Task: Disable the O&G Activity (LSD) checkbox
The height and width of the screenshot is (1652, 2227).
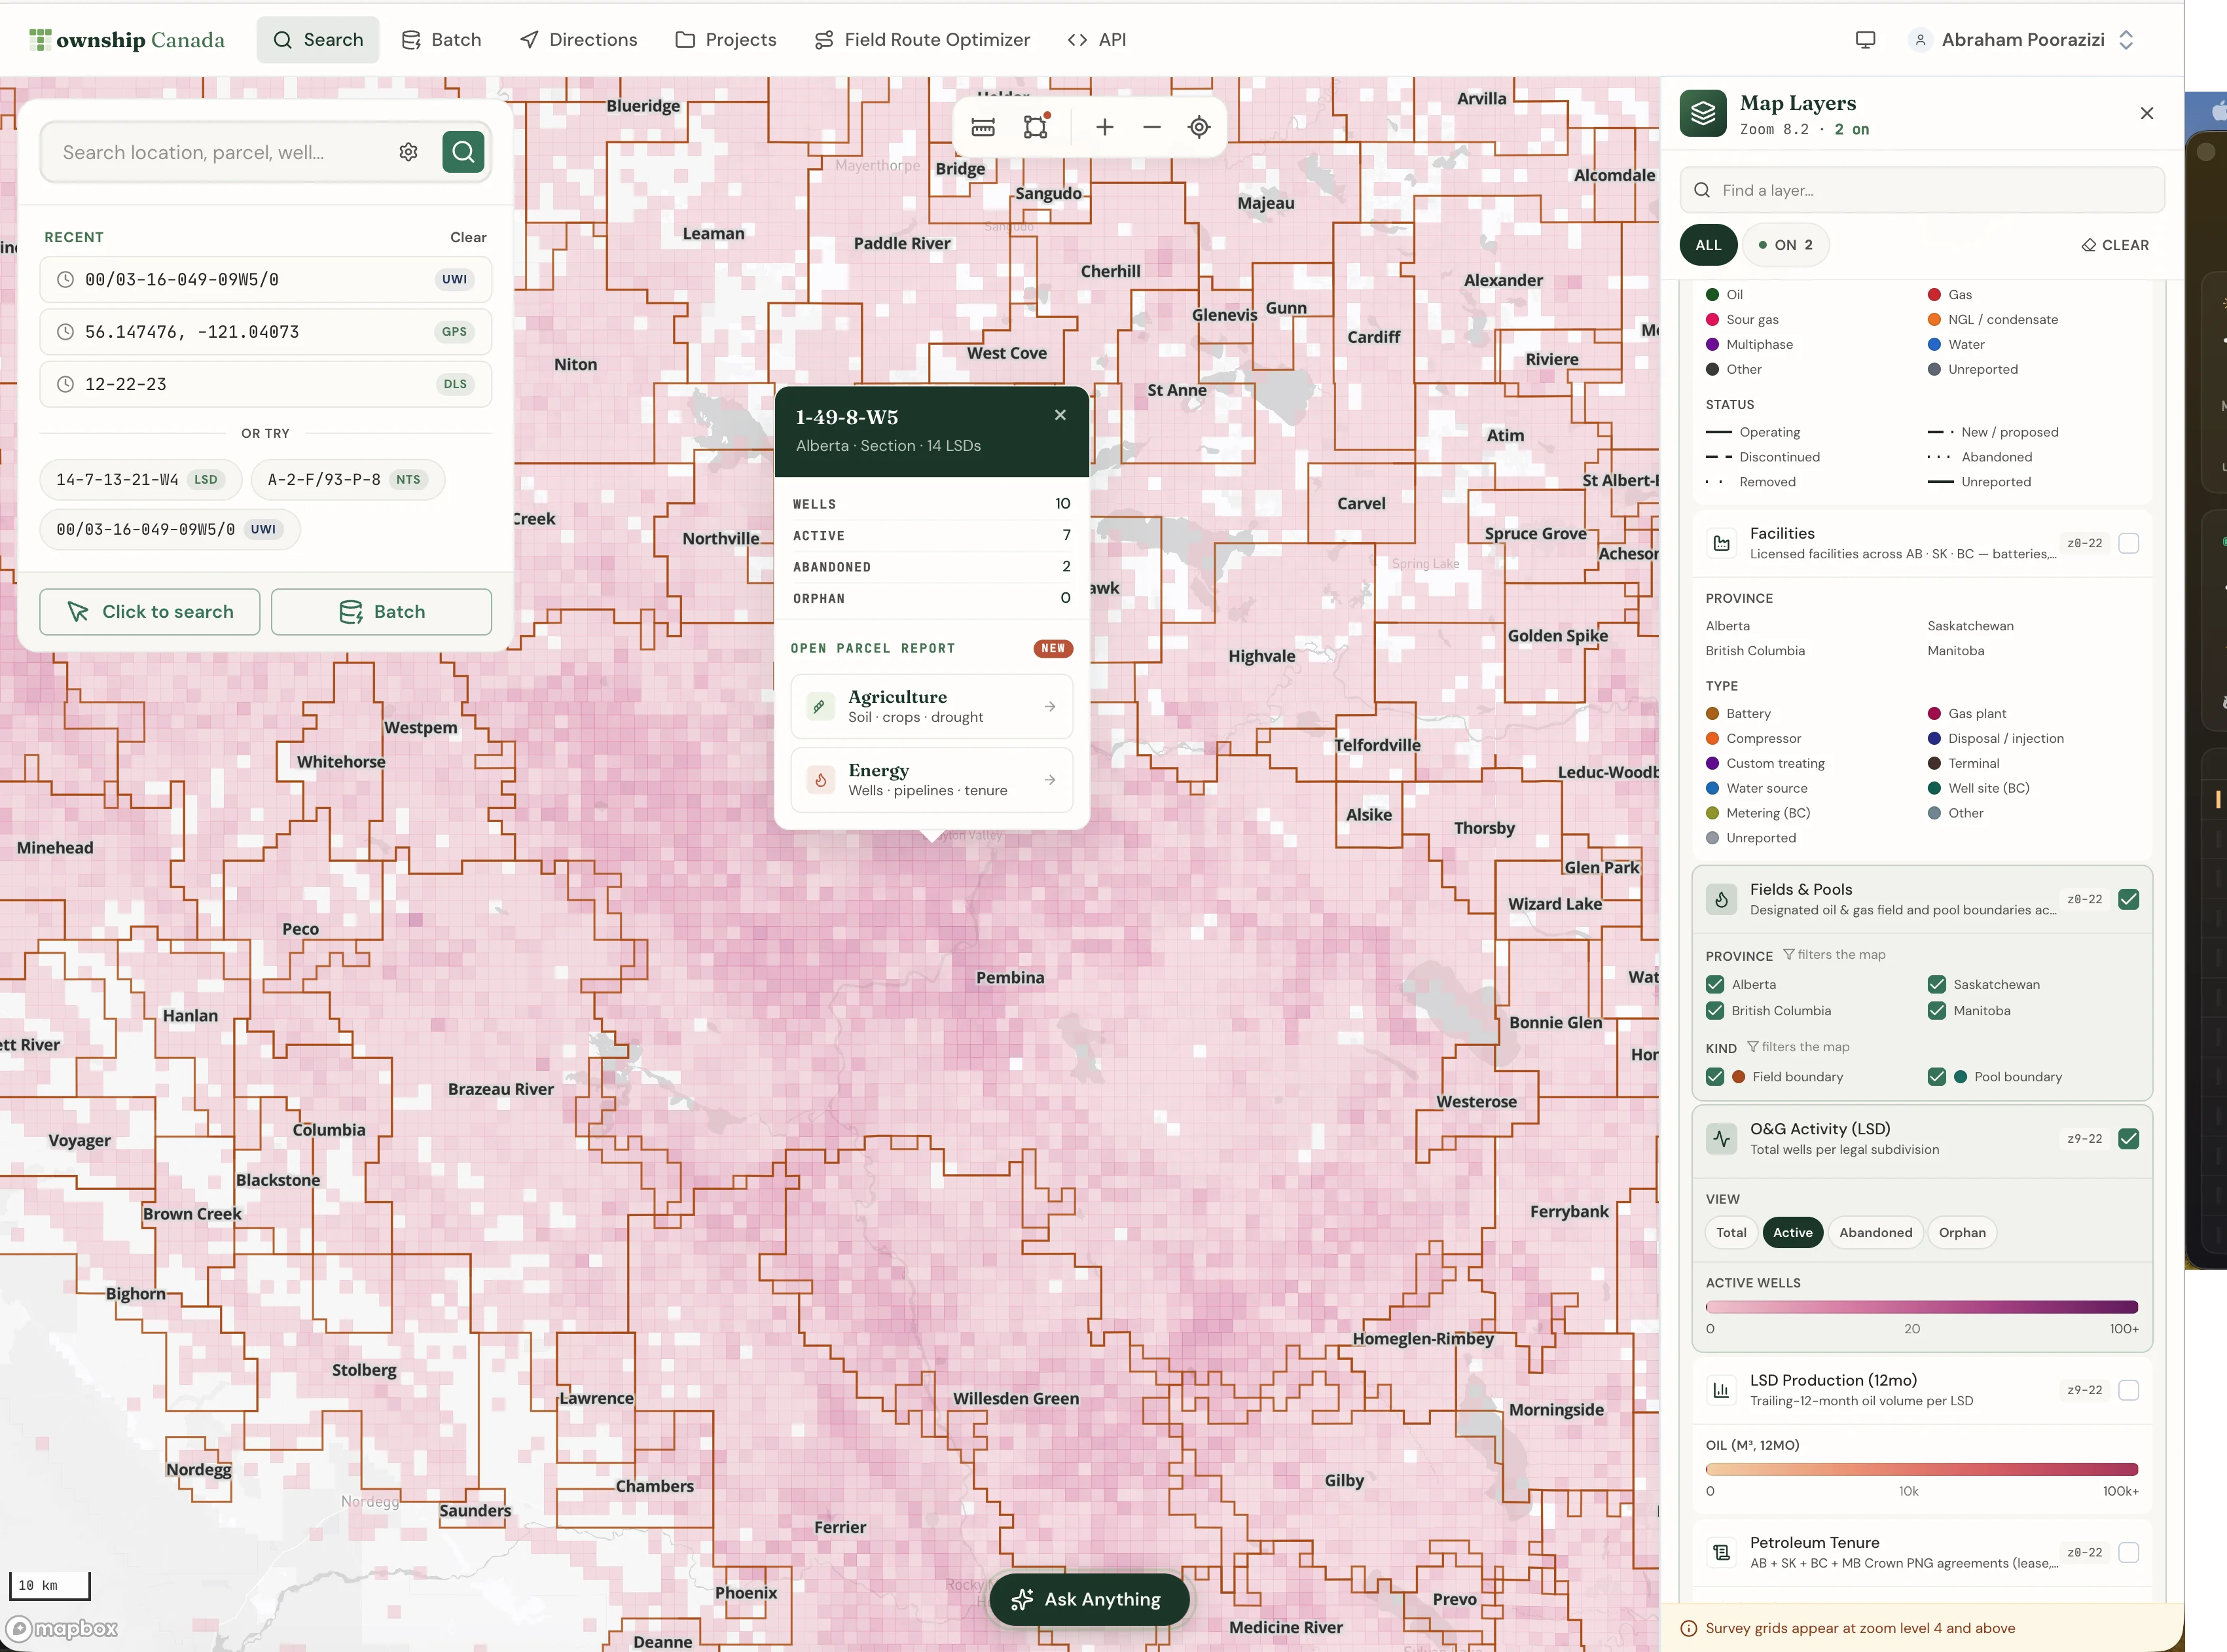Action: point(2128,1139)
